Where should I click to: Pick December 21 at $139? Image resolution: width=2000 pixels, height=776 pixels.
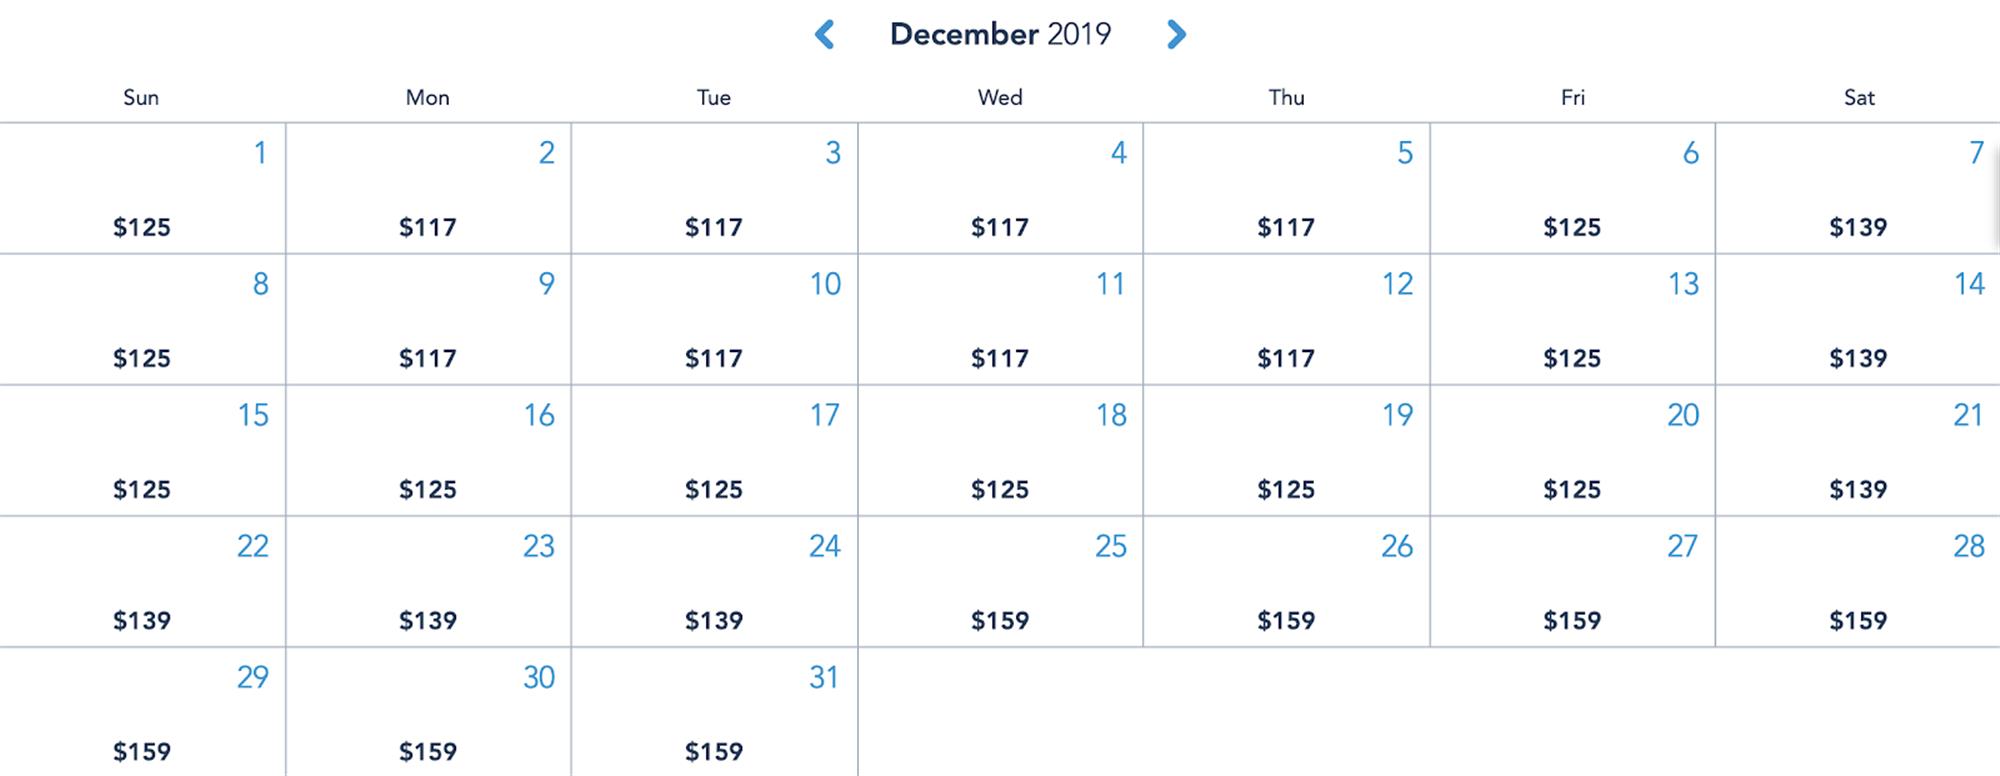(x=1858, y=451)
